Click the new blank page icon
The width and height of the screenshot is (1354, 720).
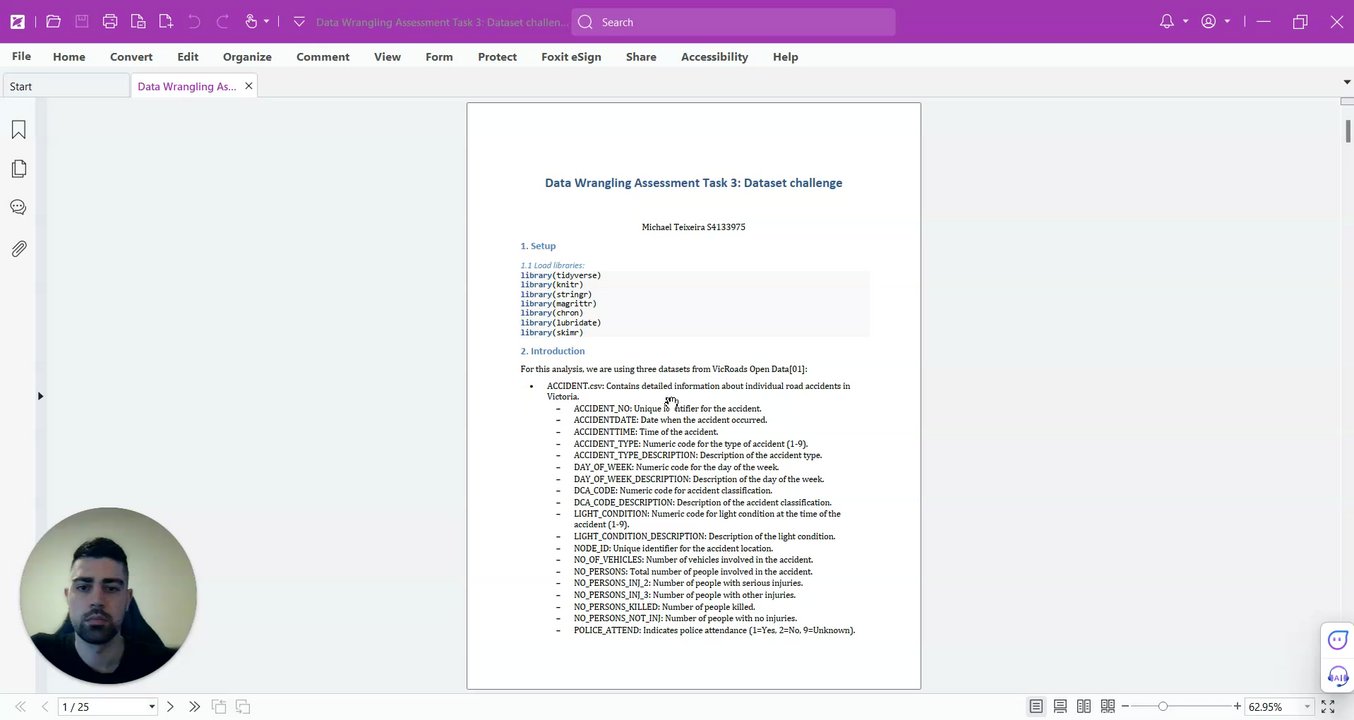click(166, 21)
